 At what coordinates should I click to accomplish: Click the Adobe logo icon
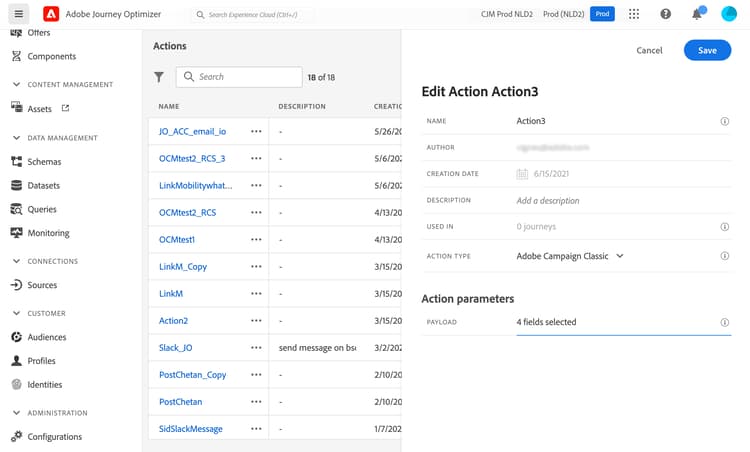pyautogui.click(x=51, y=14)
